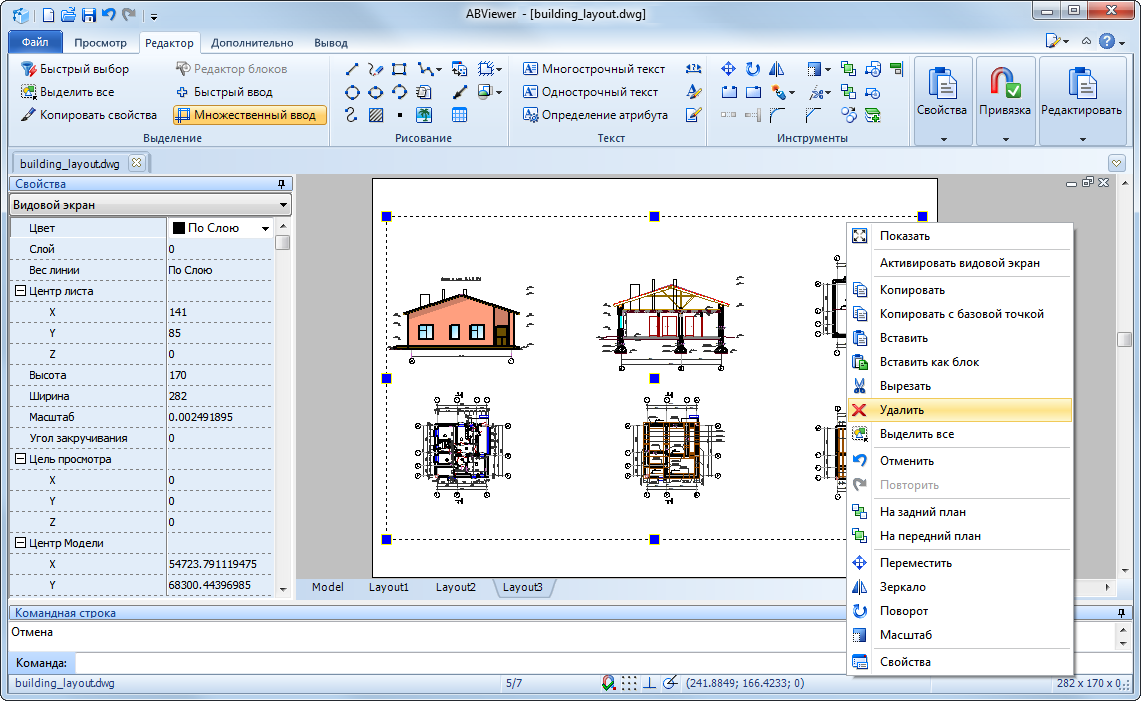
Task: Select the line drawing tool
Action: [x=352, y=70]
